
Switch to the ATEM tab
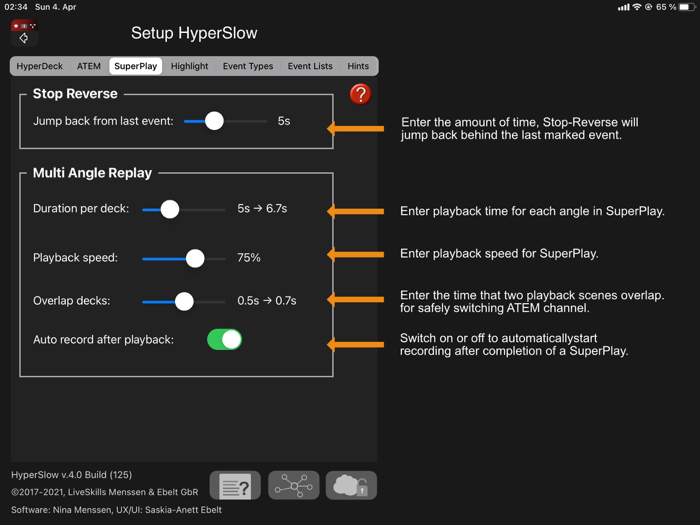click(x=88, y=66)
